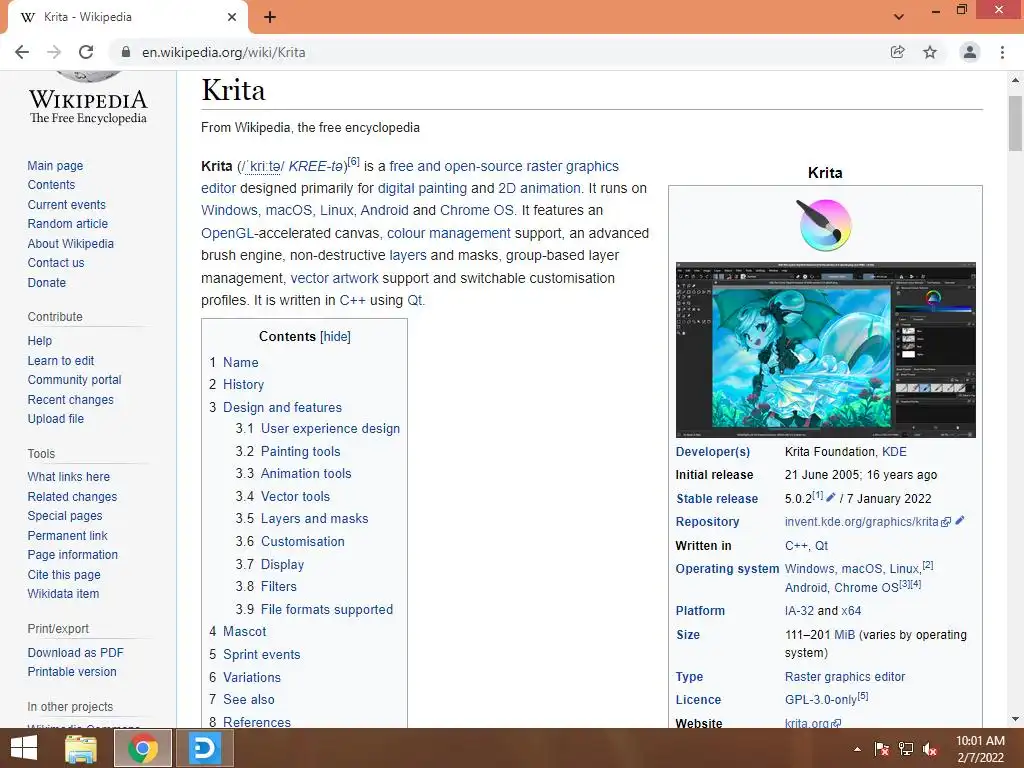This screenshot has width=1024, height=768.
Task: Click the muted volume tray icon
Action: click(x=930, y=749)
